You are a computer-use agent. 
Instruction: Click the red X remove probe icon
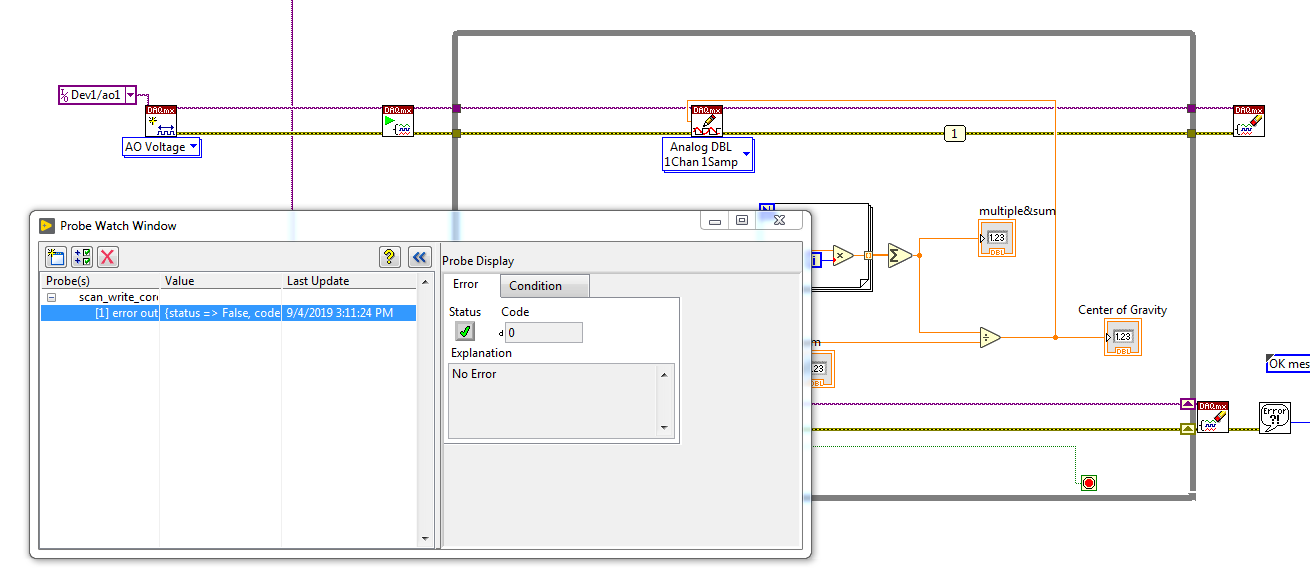point(107,257)
